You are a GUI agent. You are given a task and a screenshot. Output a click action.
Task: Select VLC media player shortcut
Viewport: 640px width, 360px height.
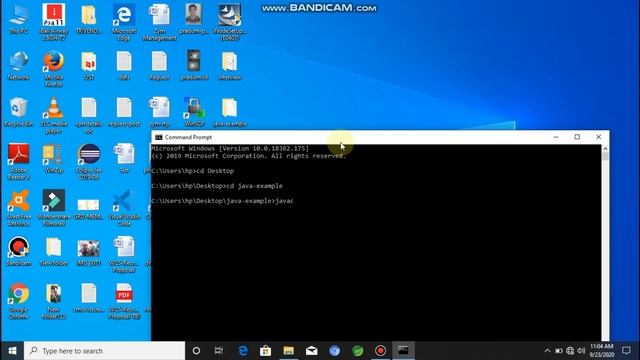(53, 115)
